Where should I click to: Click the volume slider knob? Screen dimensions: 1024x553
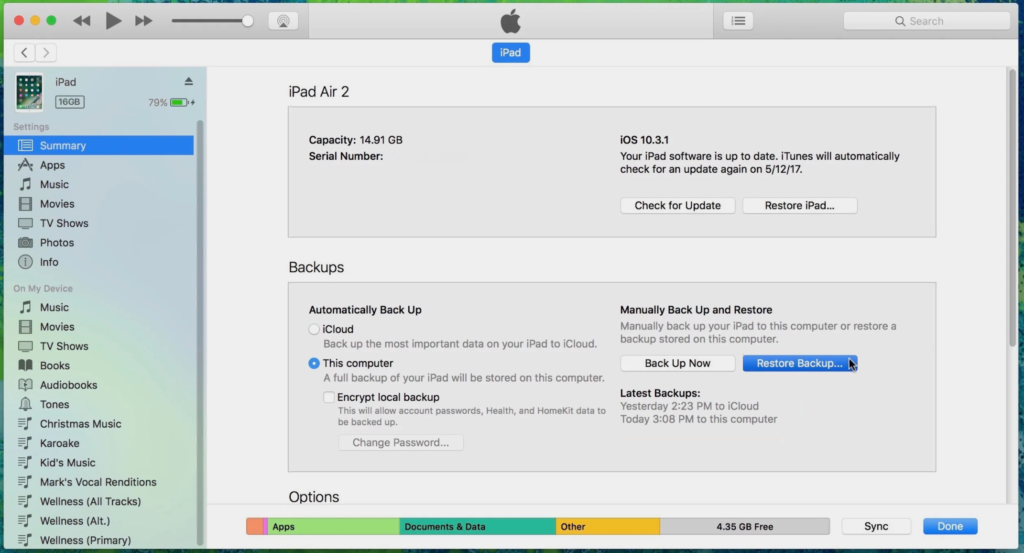click(x=248, y=21)
